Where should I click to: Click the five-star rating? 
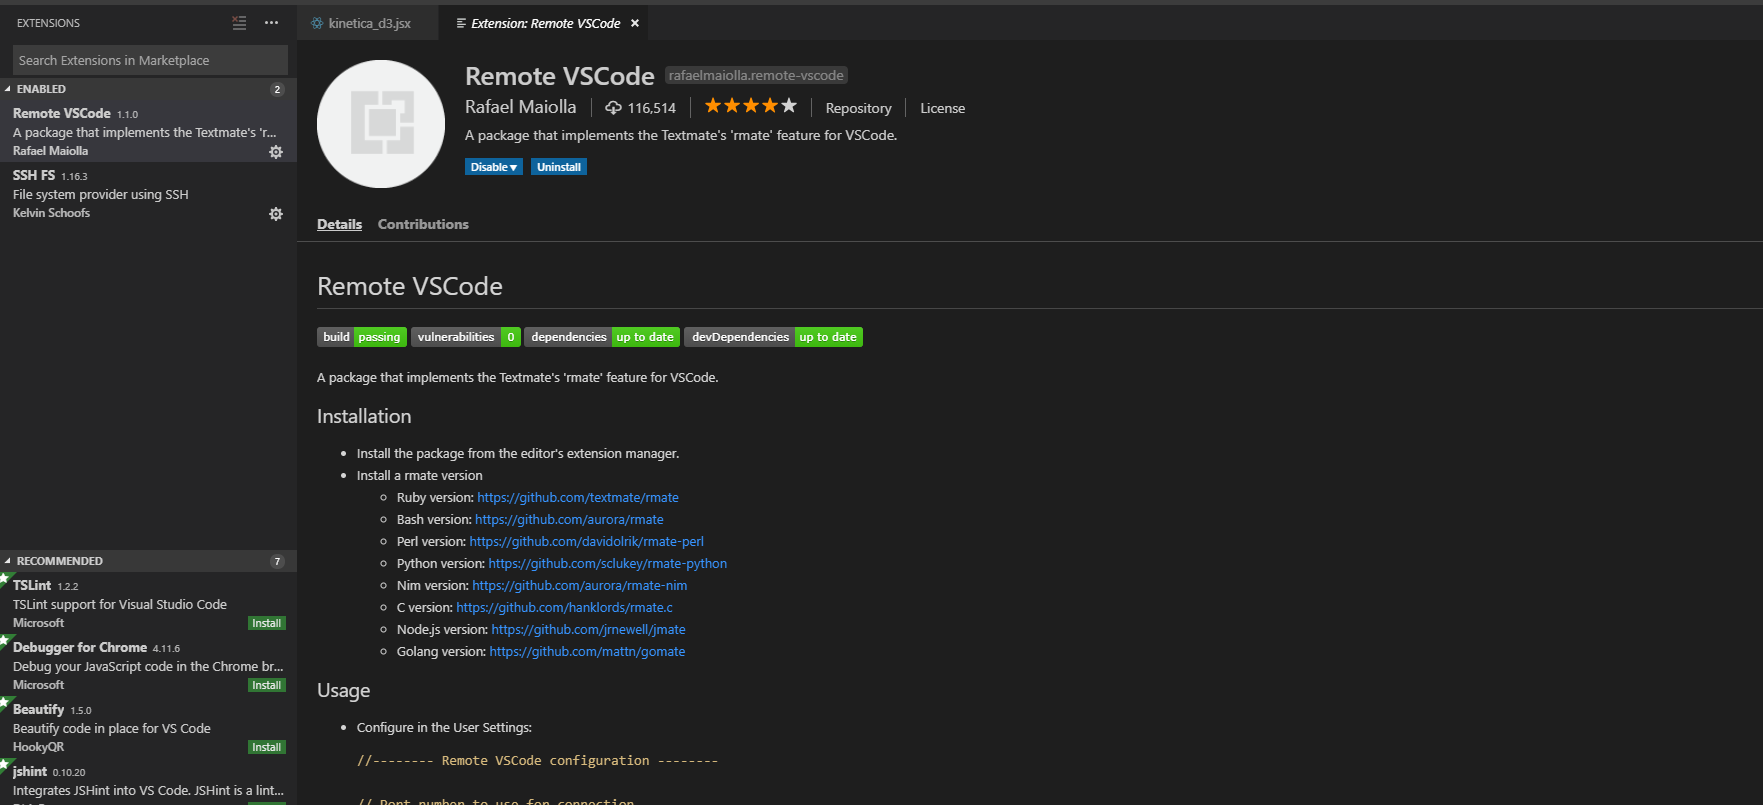point(750,106)
